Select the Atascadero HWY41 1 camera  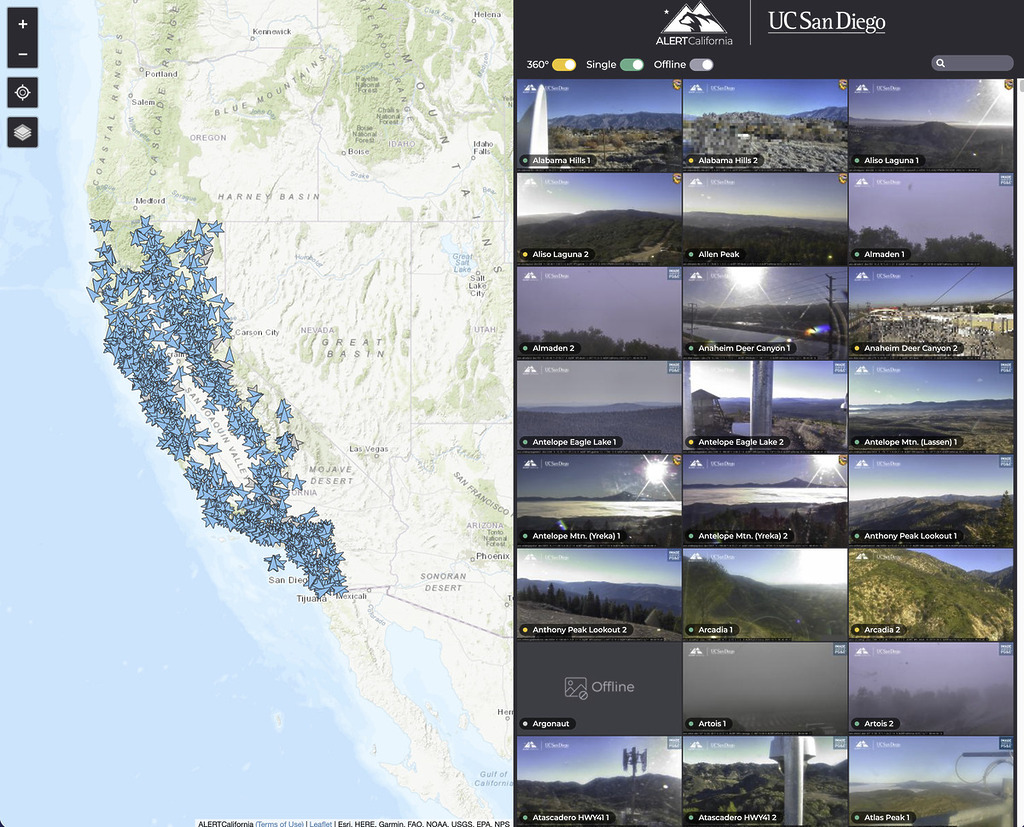pyautogui.click(x=598, y=780)
